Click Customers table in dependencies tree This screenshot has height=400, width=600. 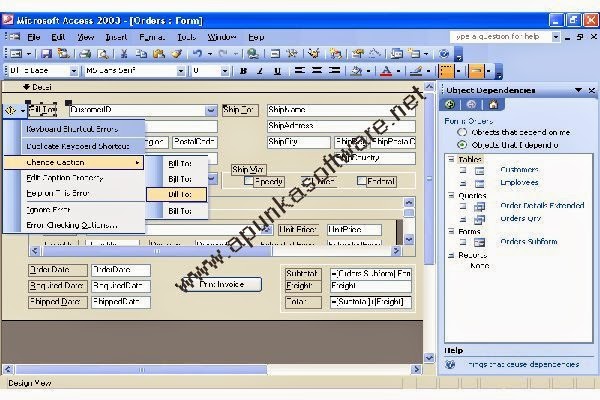pyautogui.click(x=519, y=169)
